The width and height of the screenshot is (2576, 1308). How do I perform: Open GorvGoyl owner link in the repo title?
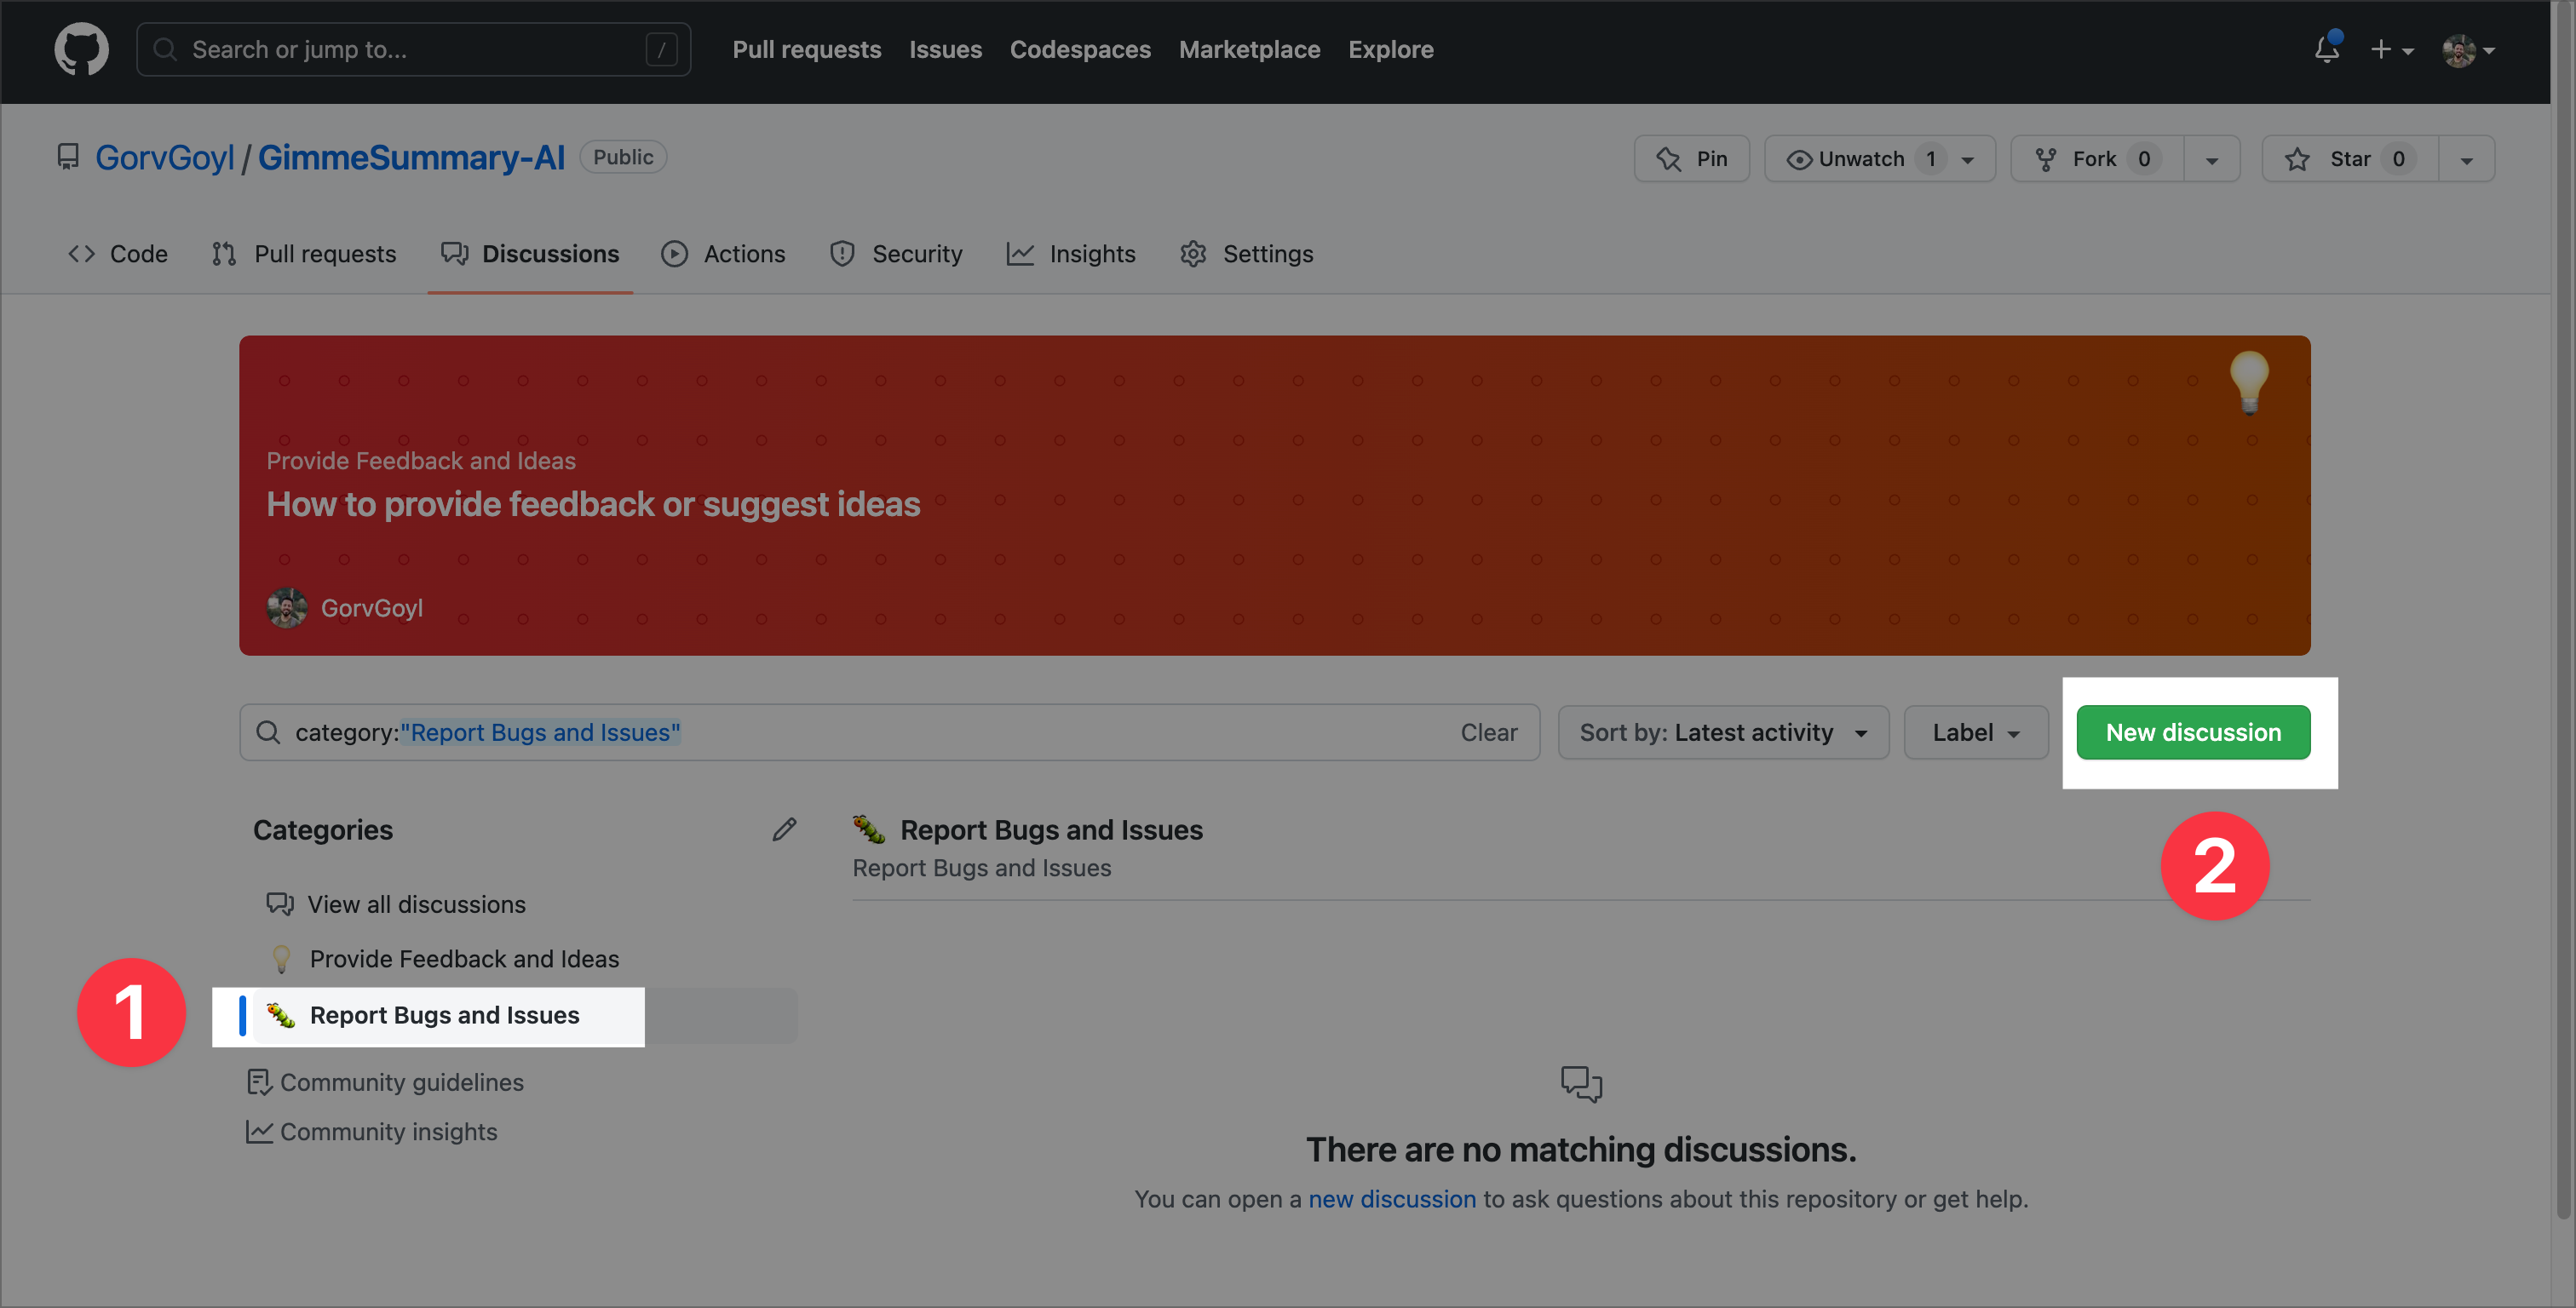tap(164, 157)
